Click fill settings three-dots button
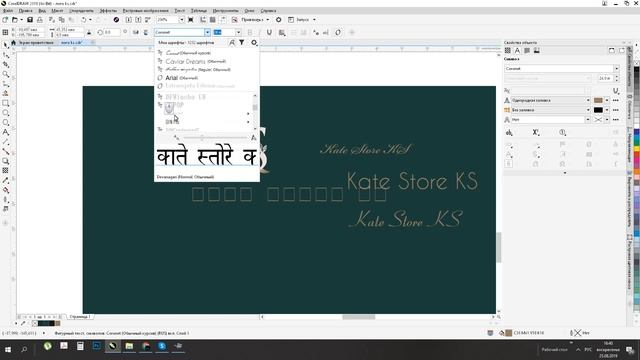 tap(616, 100)
